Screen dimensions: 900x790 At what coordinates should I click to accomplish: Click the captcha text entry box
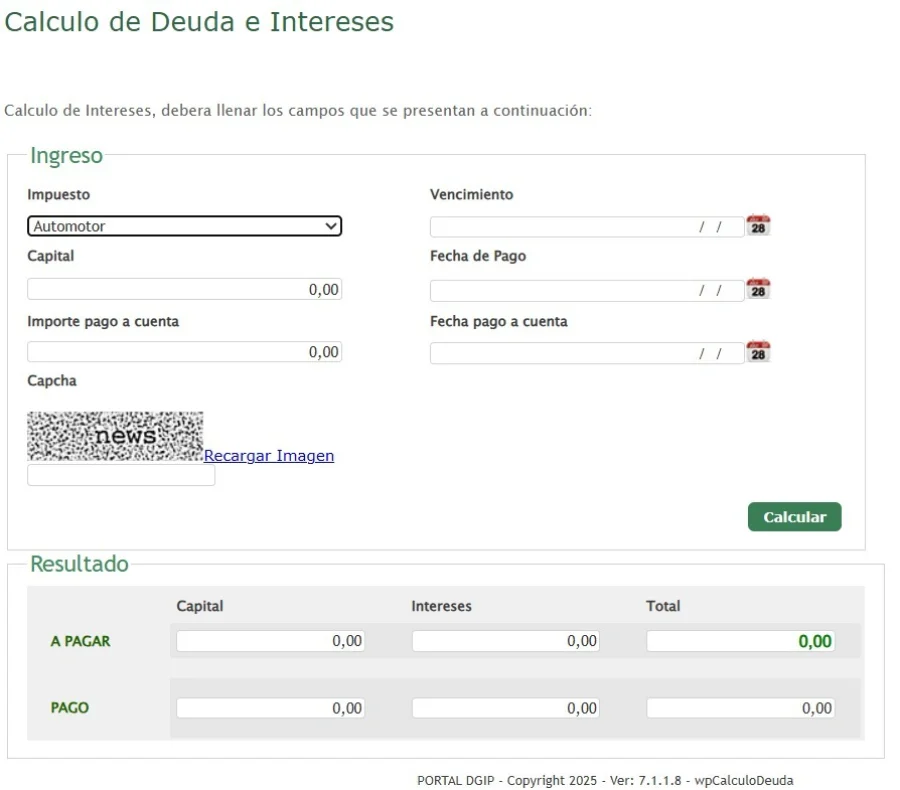121,476
